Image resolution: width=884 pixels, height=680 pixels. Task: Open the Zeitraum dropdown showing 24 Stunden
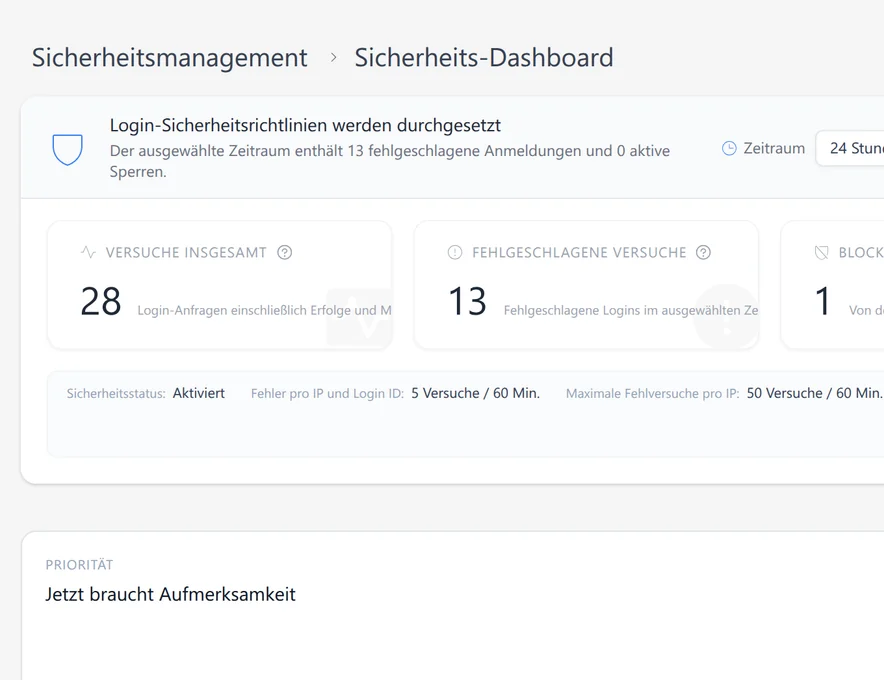[x=850, y=148]
